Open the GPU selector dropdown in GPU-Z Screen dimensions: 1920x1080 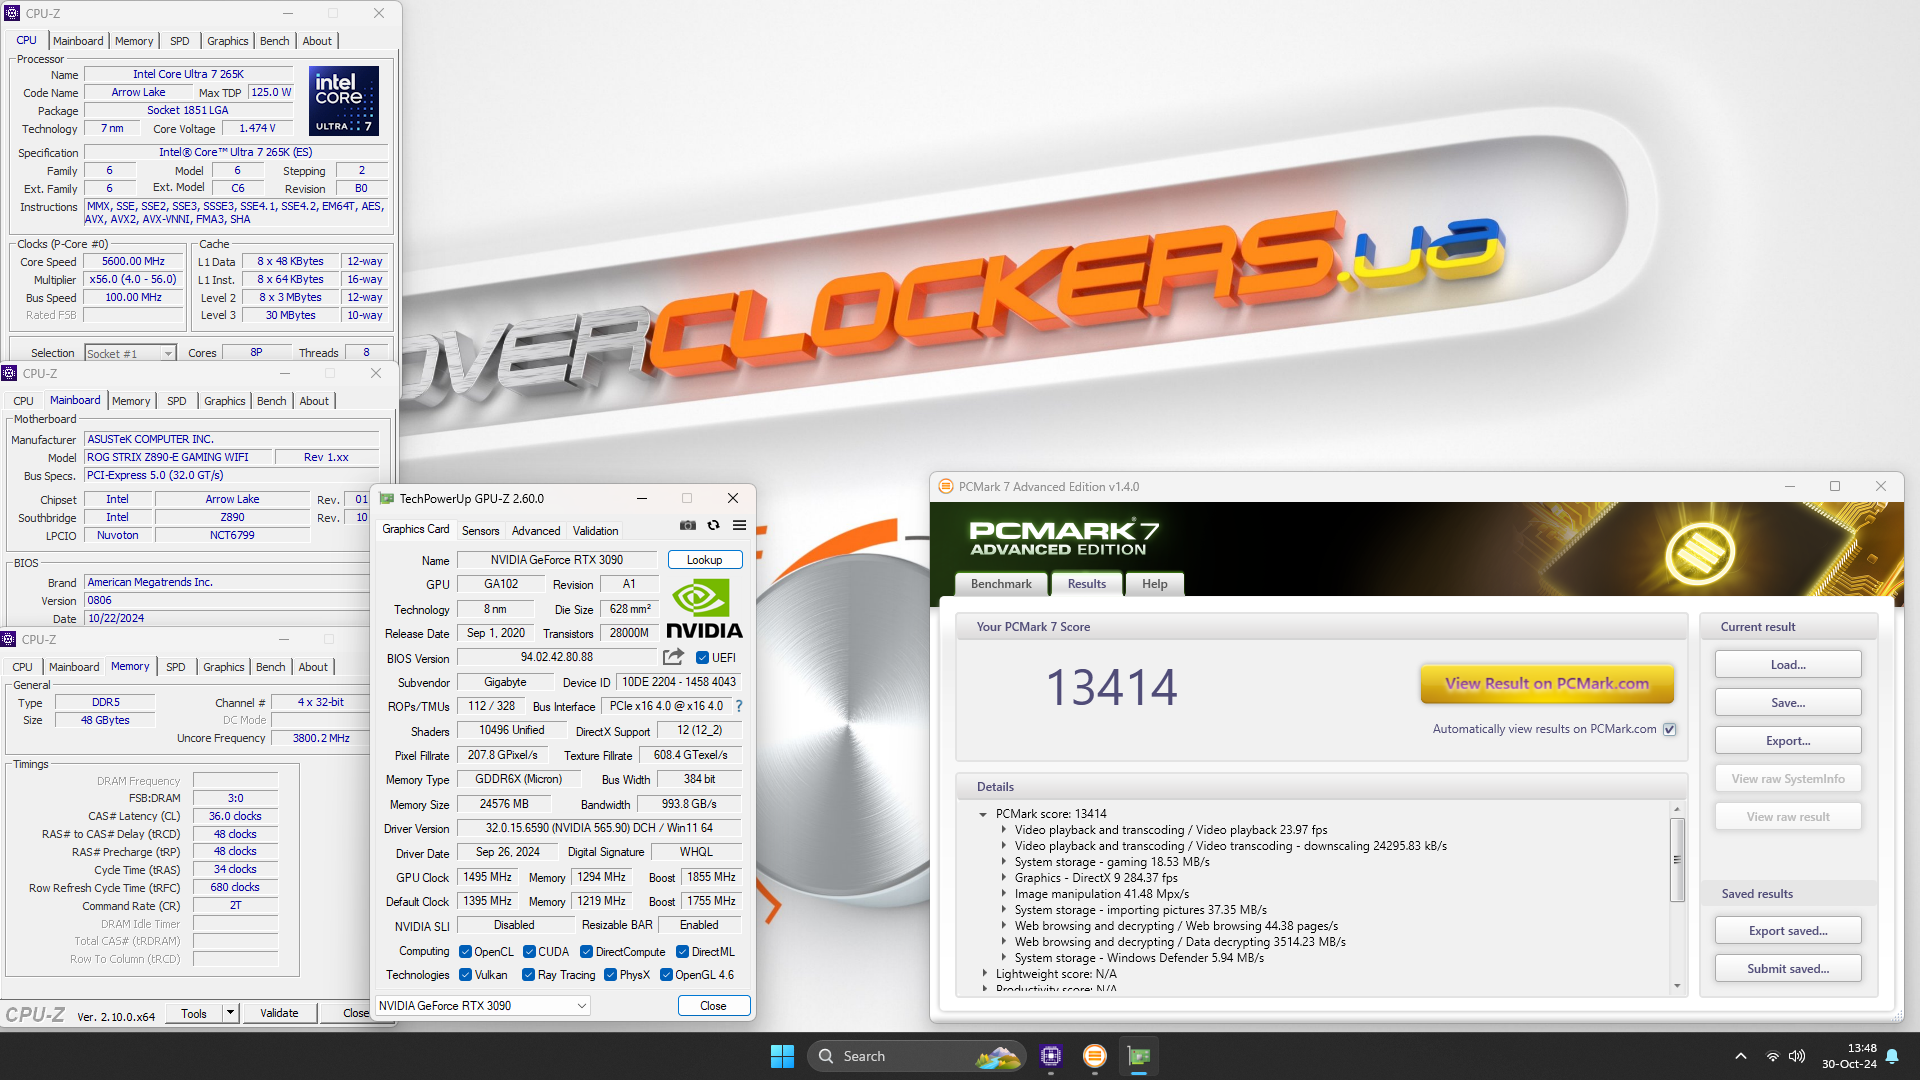483,1006
